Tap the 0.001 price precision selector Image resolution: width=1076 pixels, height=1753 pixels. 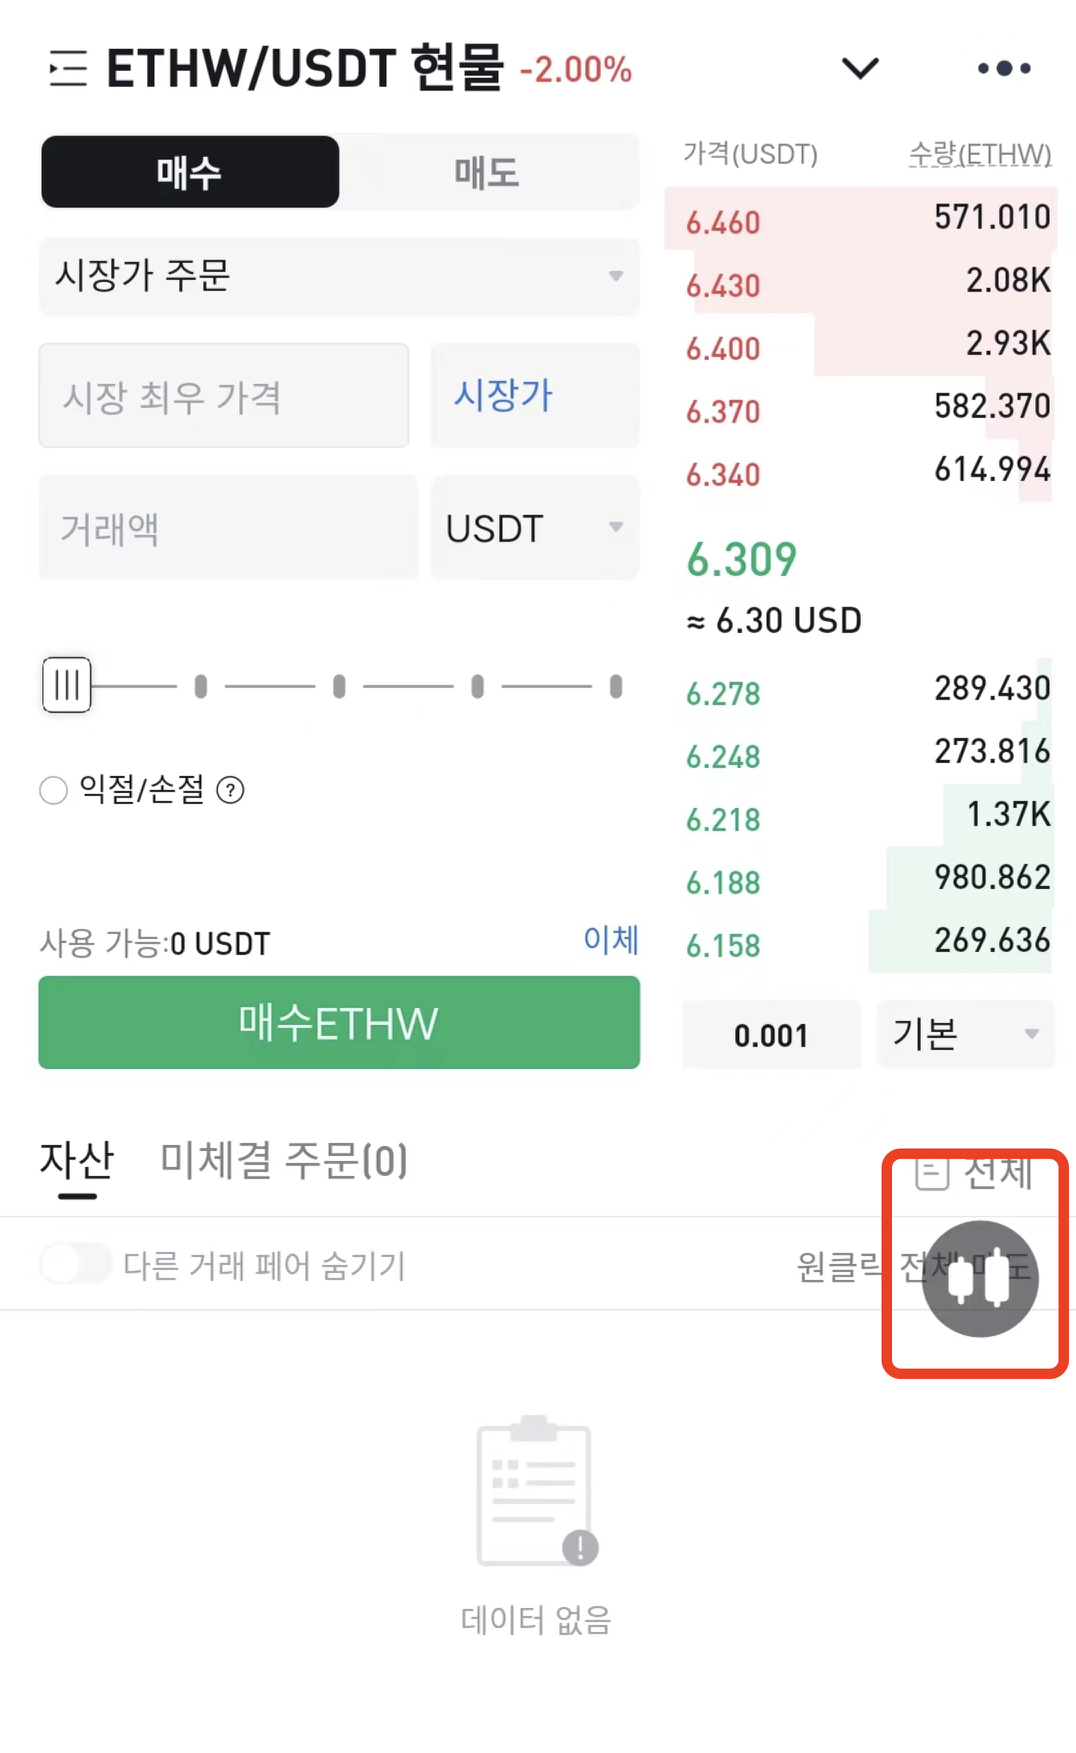click(x=771, y=1035)
